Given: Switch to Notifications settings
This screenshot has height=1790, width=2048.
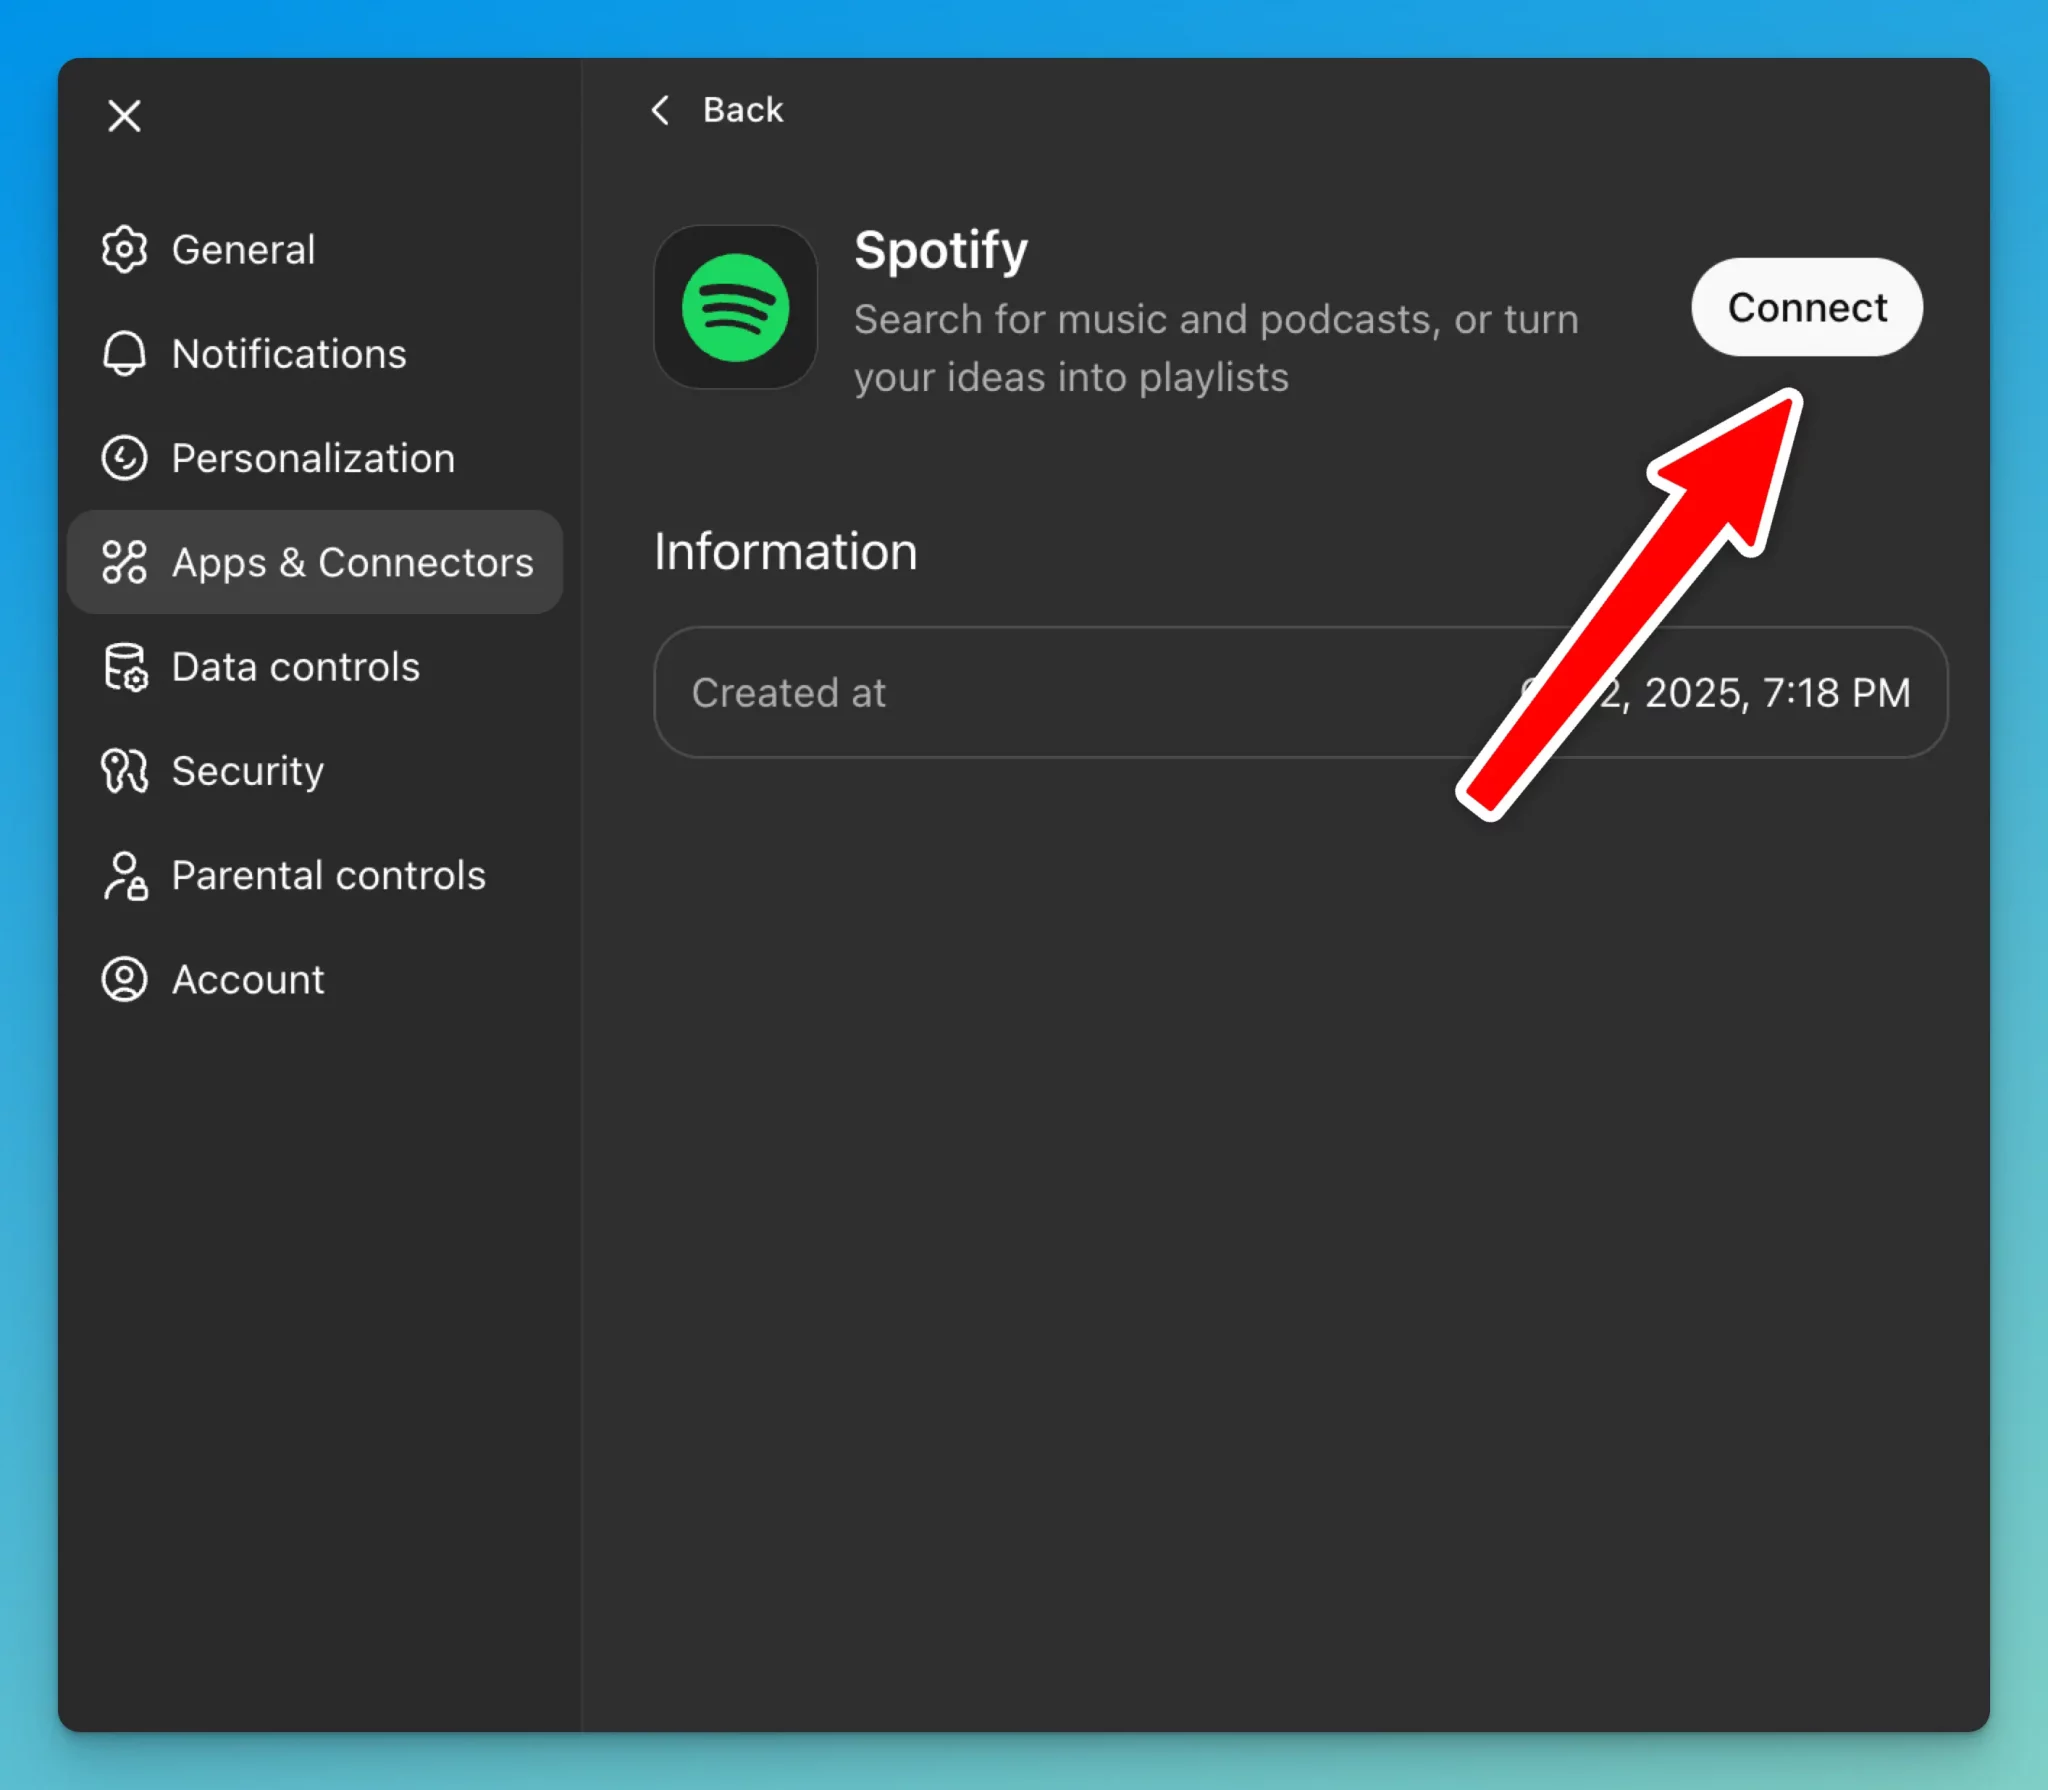Looking at the screenshot, I should [289, 354].
